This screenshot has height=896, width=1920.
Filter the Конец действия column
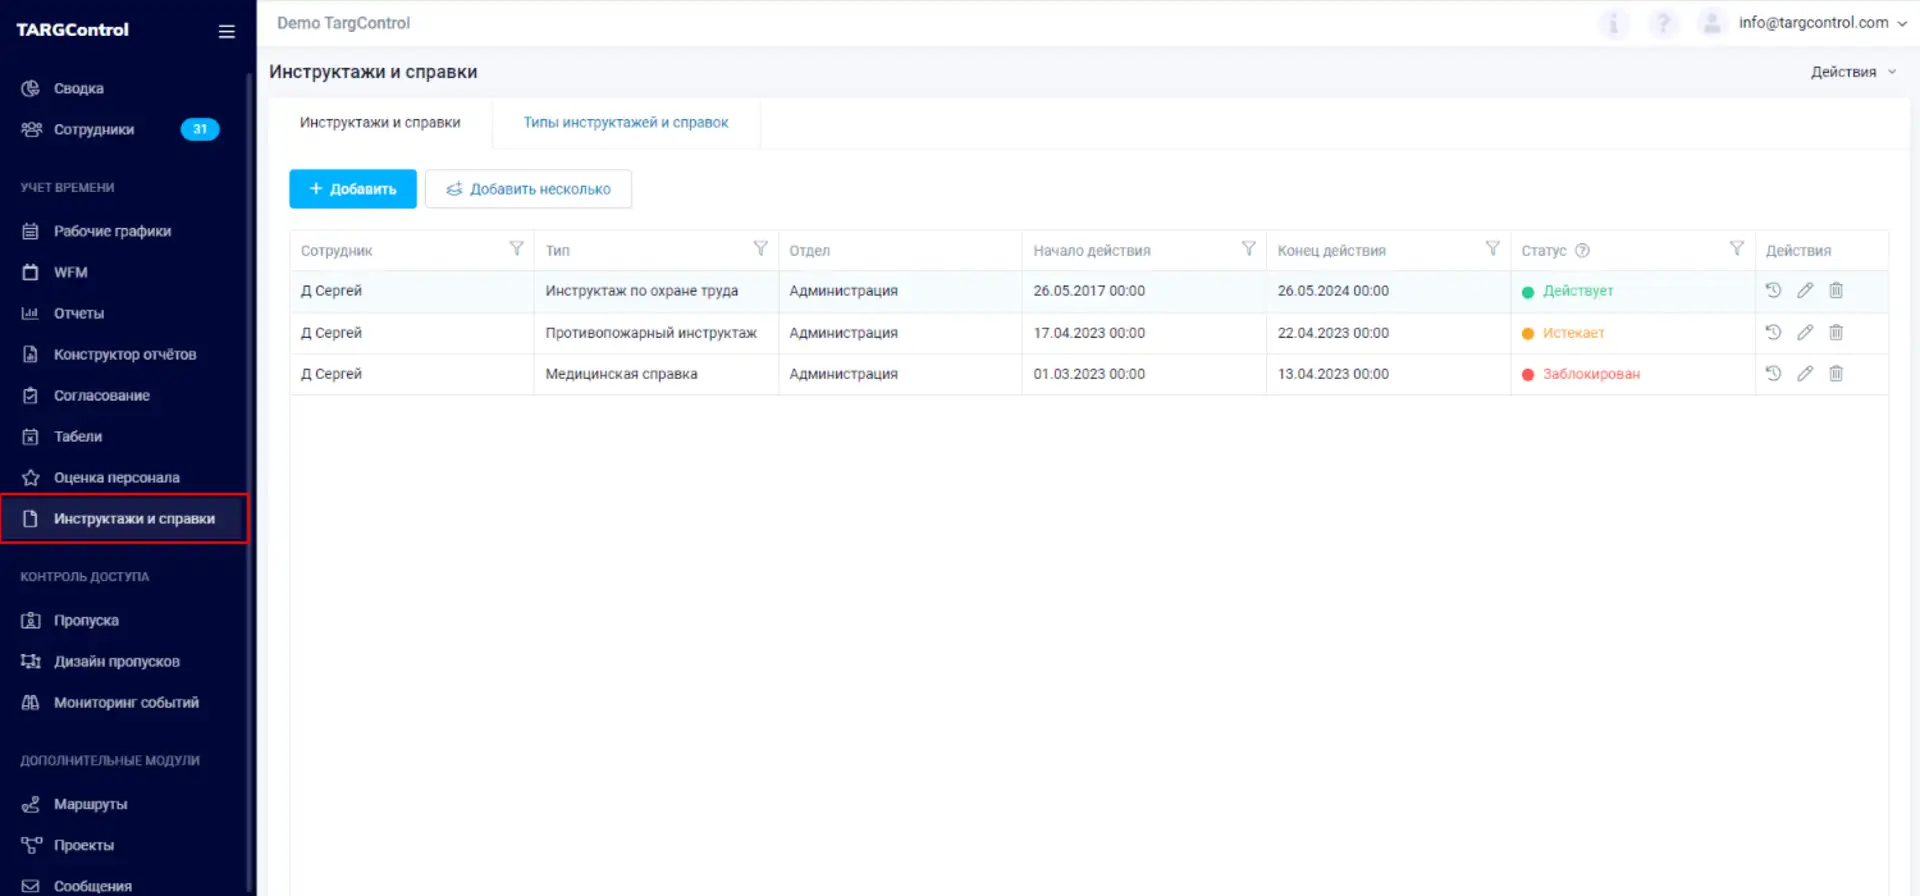click(x=1492, y=249)
